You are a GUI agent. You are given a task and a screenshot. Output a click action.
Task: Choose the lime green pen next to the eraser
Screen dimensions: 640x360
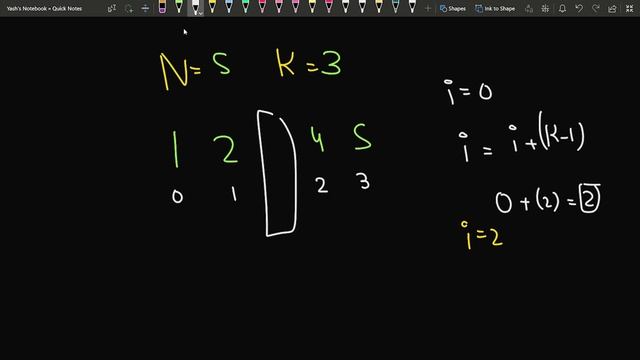click(179, 7)
